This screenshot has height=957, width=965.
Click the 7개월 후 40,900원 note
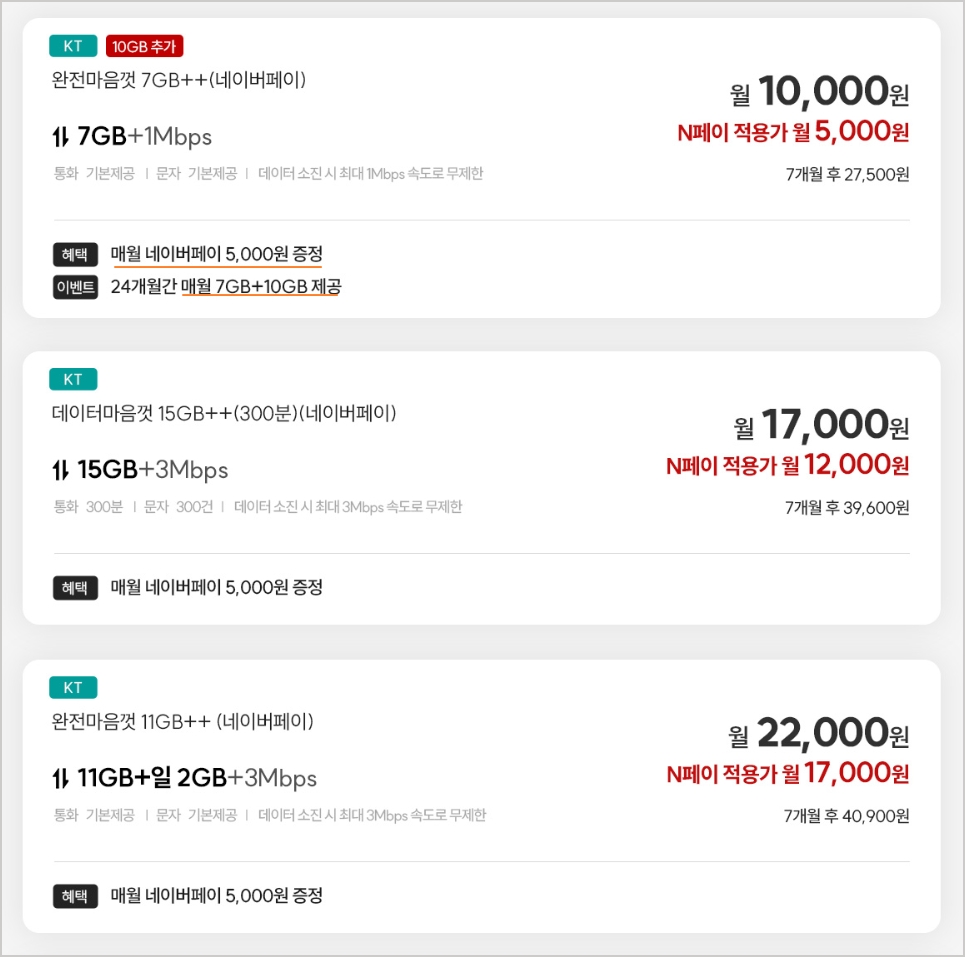[x=846, y=816]
